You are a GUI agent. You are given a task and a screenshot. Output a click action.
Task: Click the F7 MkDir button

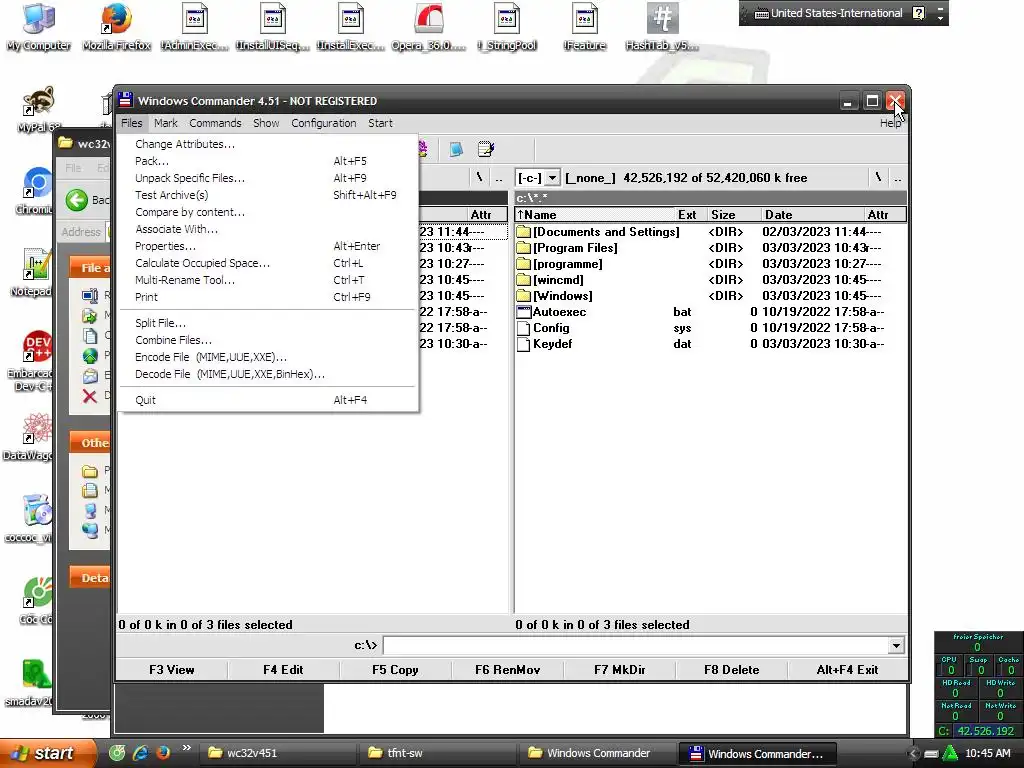coord(620,669)
